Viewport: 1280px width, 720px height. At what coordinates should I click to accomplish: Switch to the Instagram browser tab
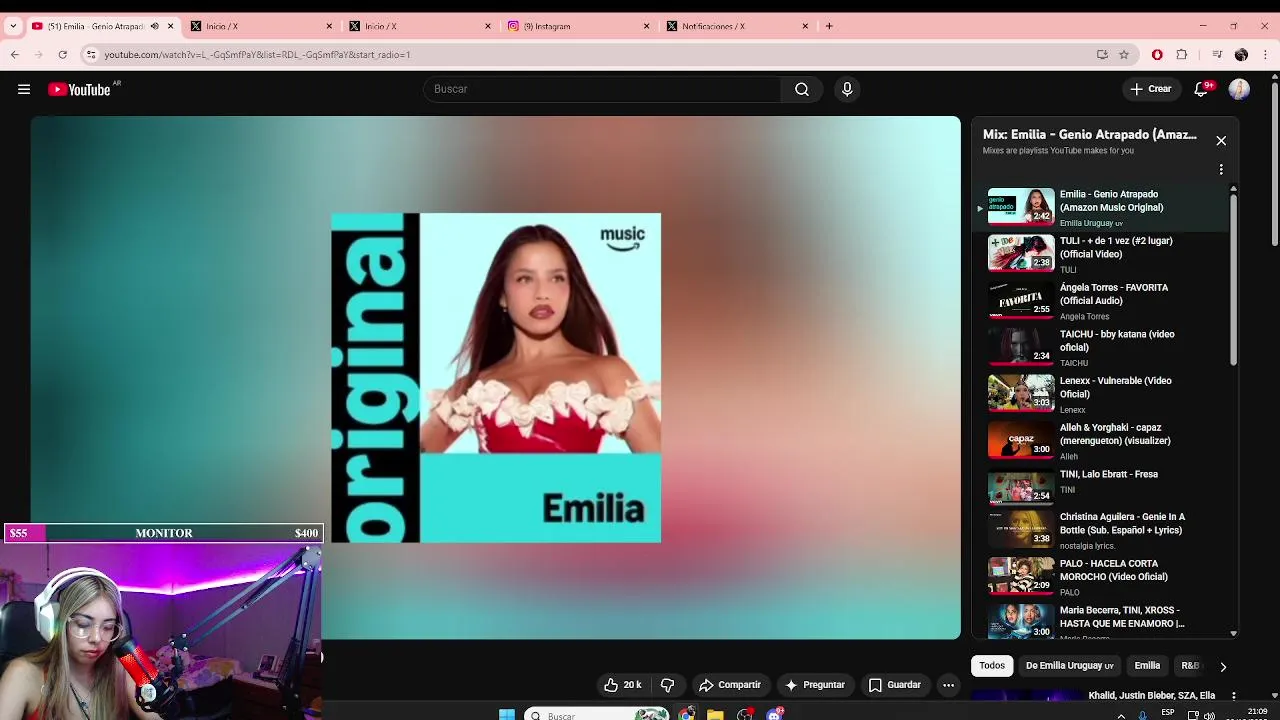(577, 26)
